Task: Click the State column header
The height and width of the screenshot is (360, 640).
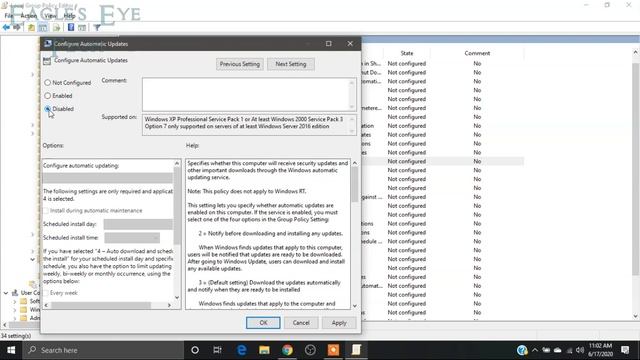Action: (x=407, y=53)
